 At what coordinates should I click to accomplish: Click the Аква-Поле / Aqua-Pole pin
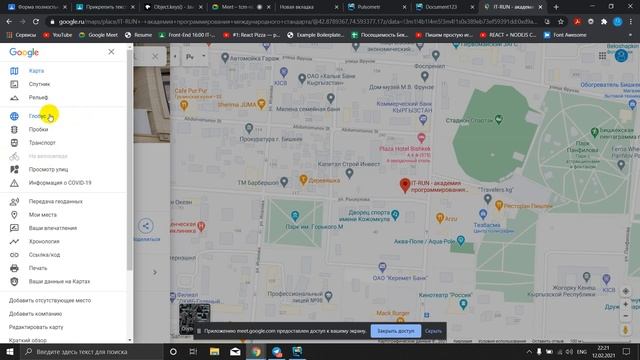(460, 240)
